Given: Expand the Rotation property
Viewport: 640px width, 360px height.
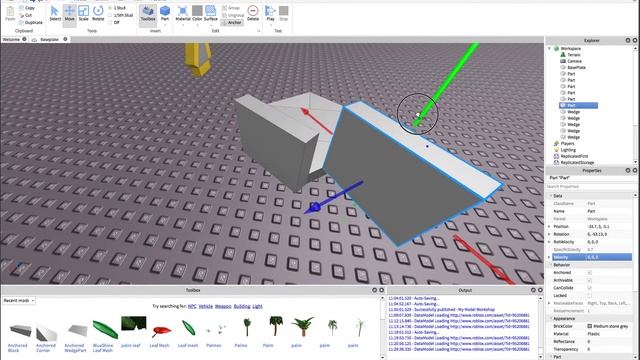Looking at the screenshot, I should point(549,234).
